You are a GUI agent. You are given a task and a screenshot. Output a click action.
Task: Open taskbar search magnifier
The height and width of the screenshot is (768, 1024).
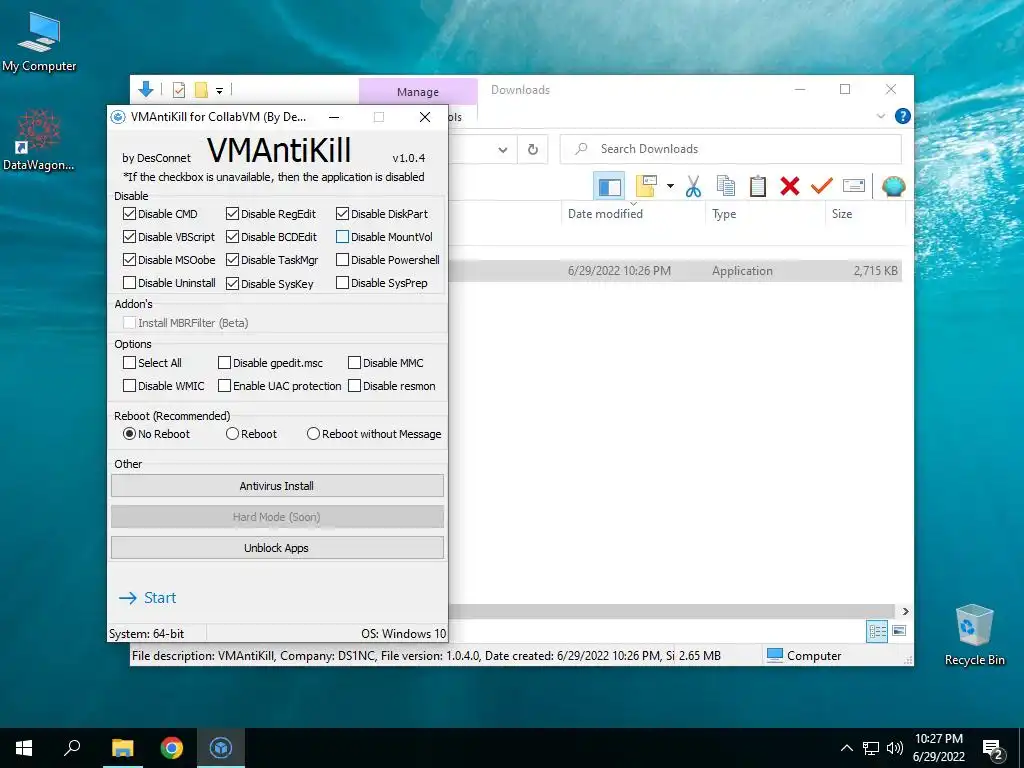(72, 748)
